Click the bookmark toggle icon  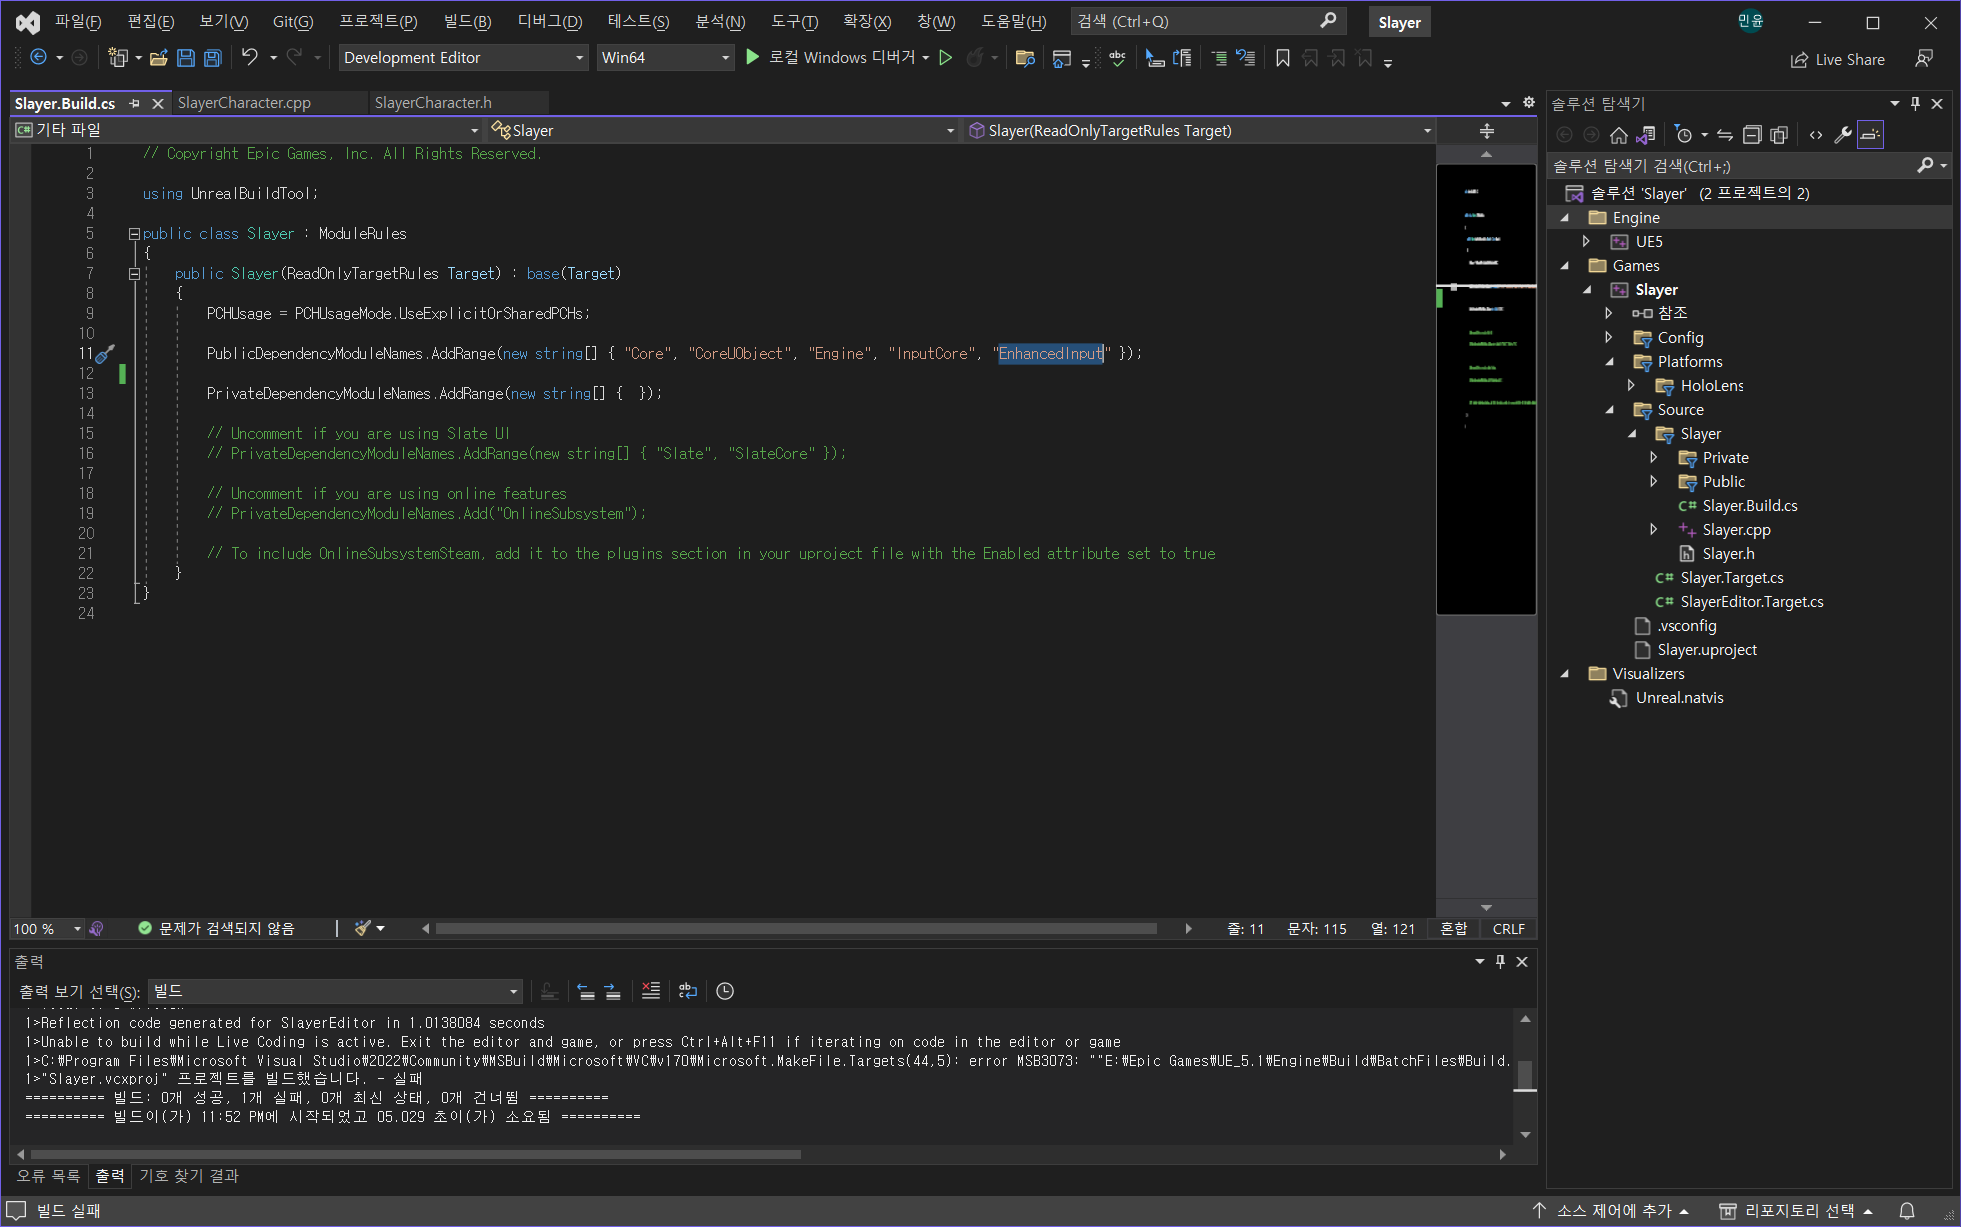coord(1282,58)
